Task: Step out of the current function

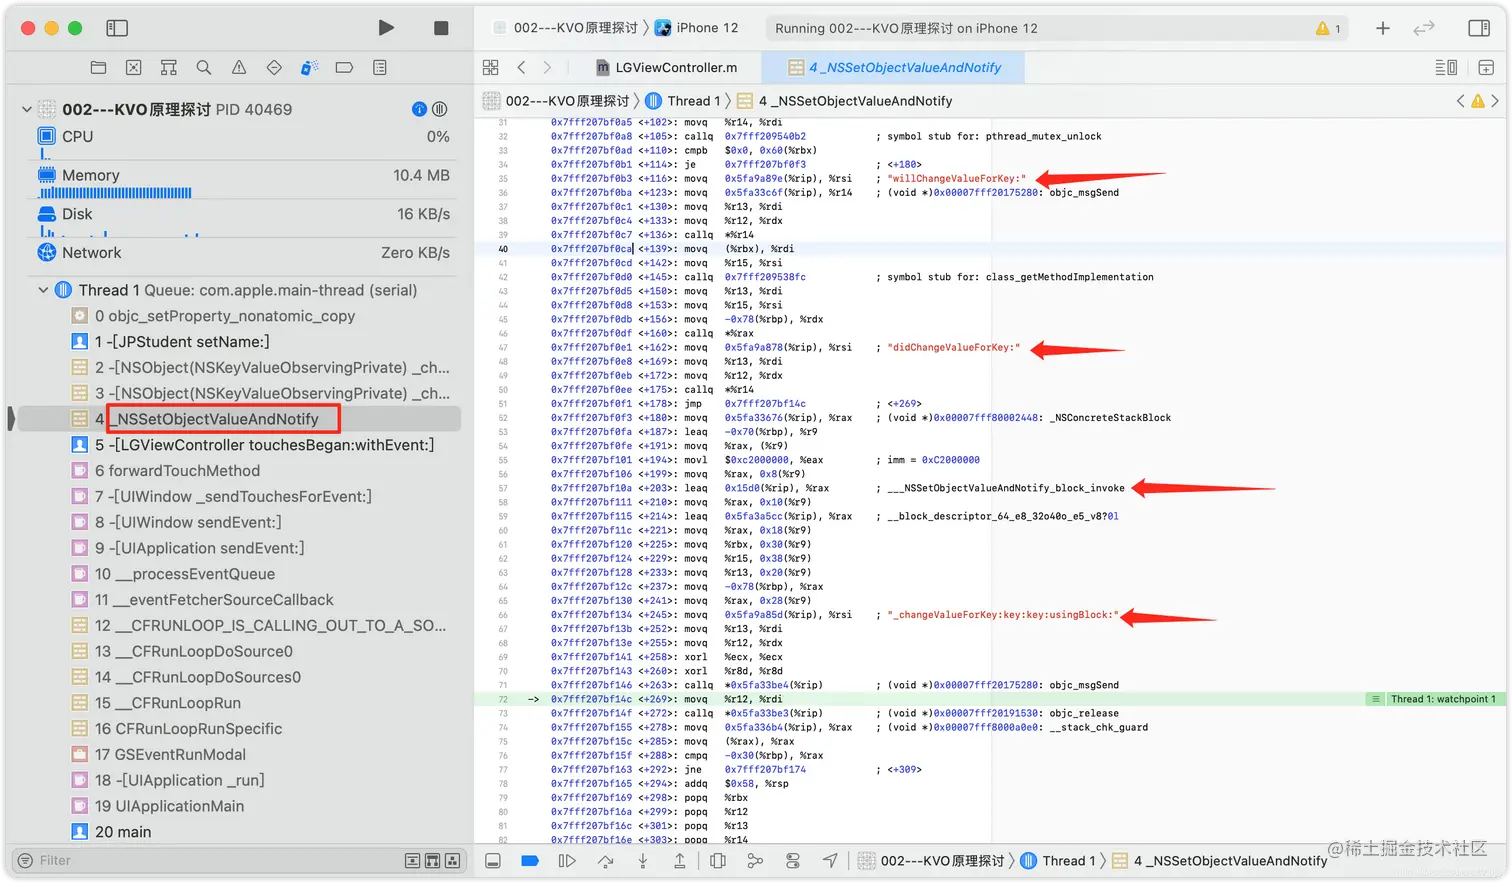Action: click(x=680, y=861)
